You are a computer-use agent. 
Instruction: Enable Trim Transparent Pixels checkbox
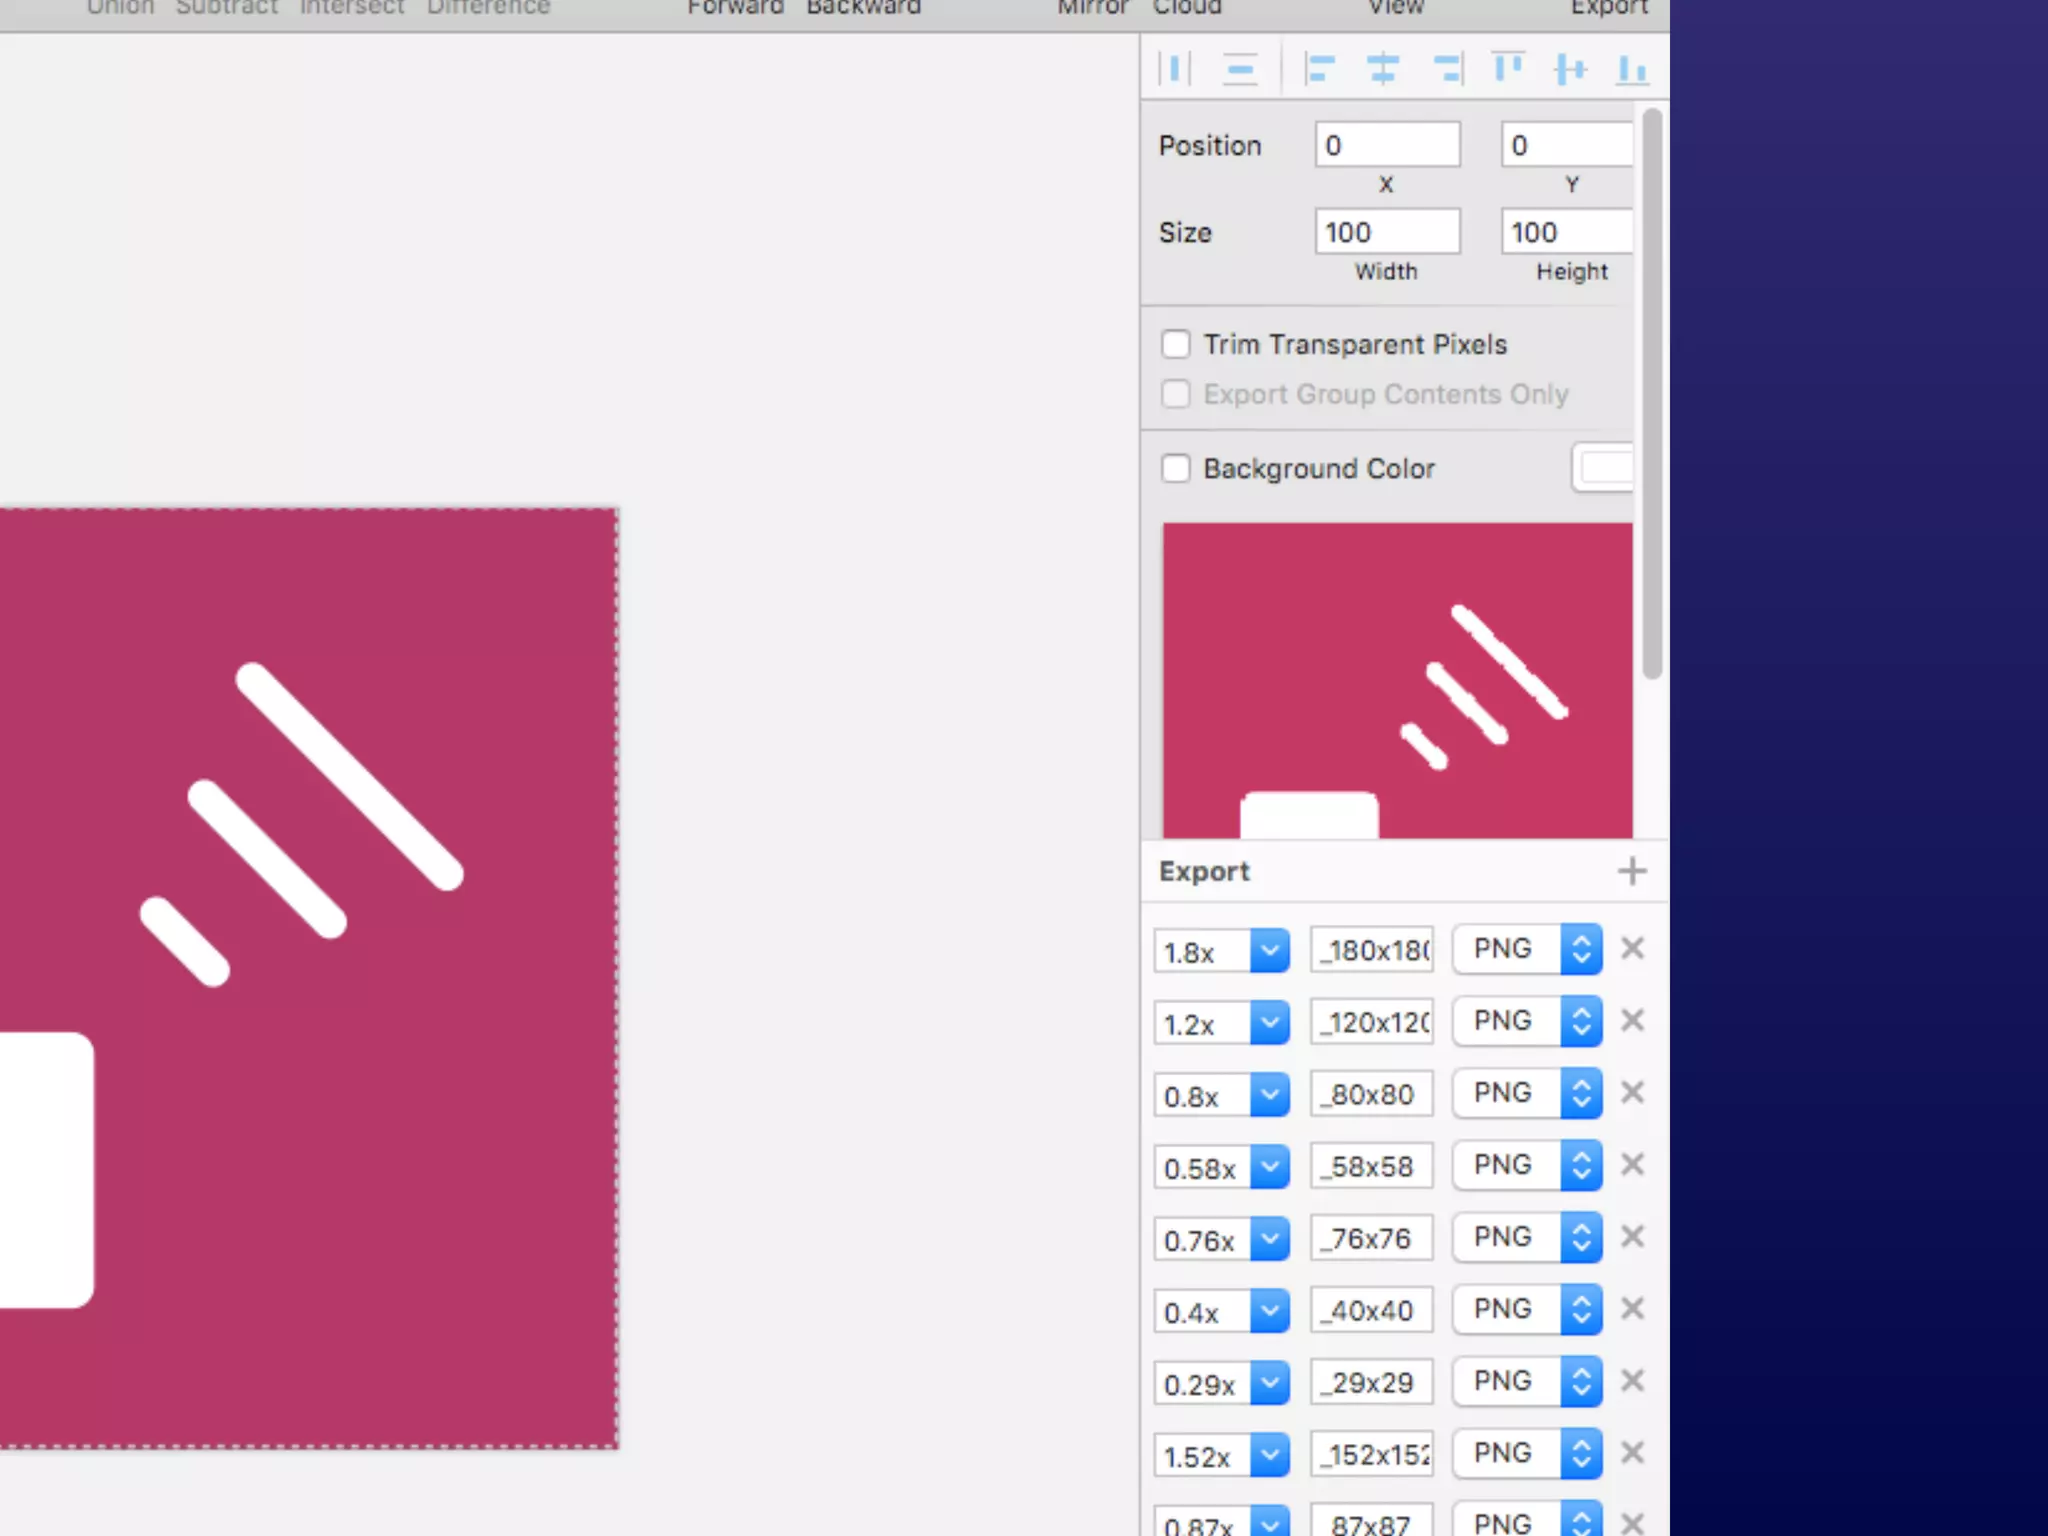1176,344
